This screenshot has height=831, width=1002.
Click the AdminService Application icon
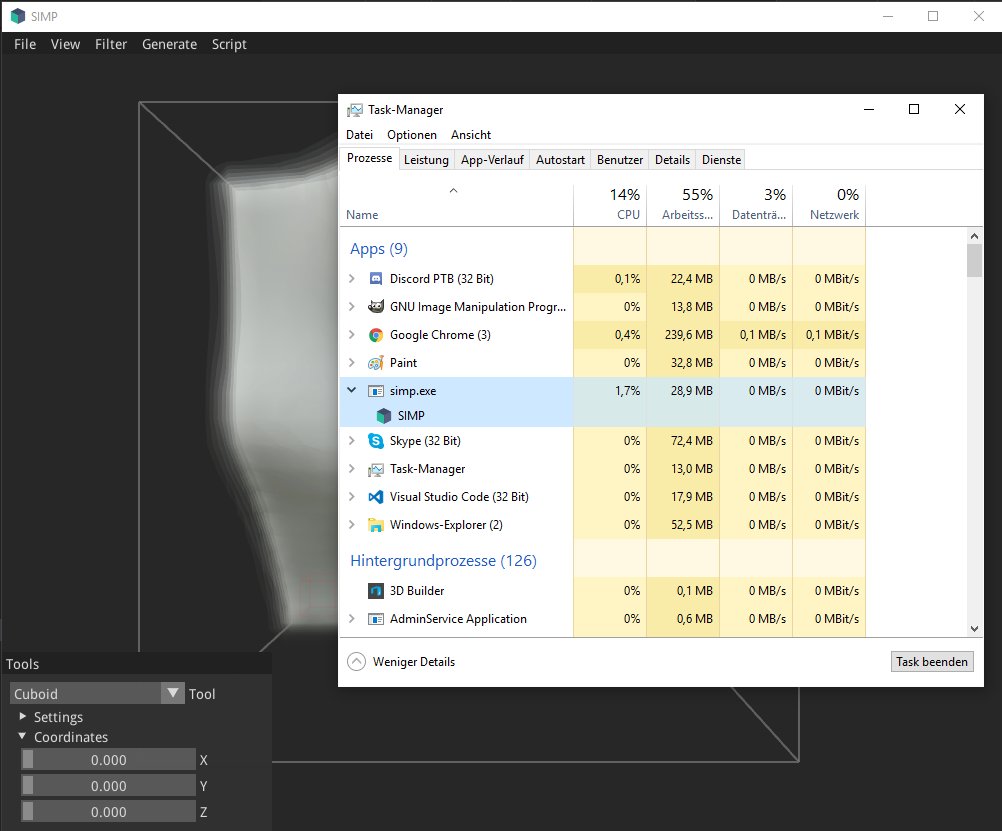(376, 619)
